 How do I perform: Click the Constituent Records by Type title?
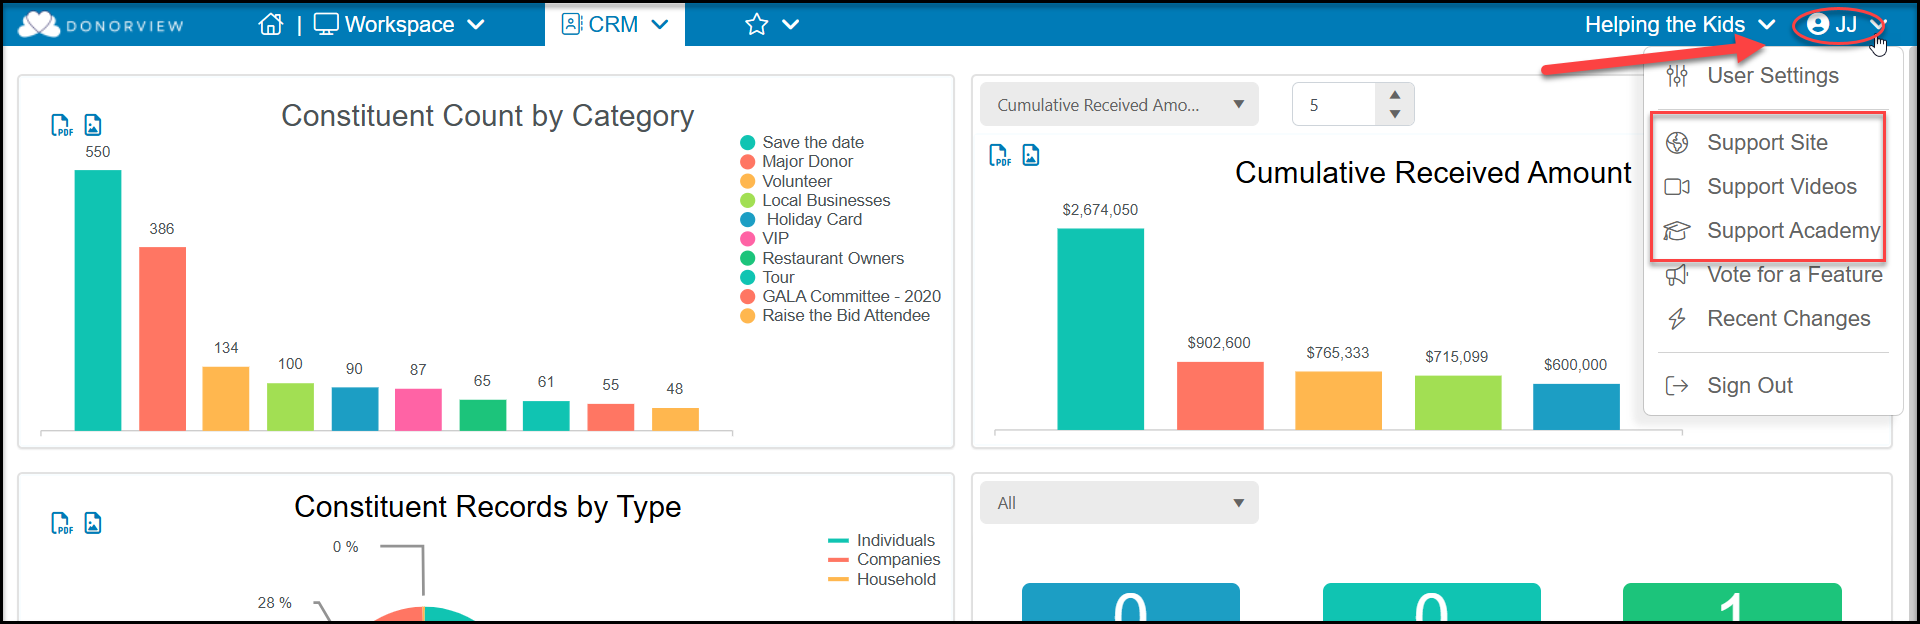[487, 507]
